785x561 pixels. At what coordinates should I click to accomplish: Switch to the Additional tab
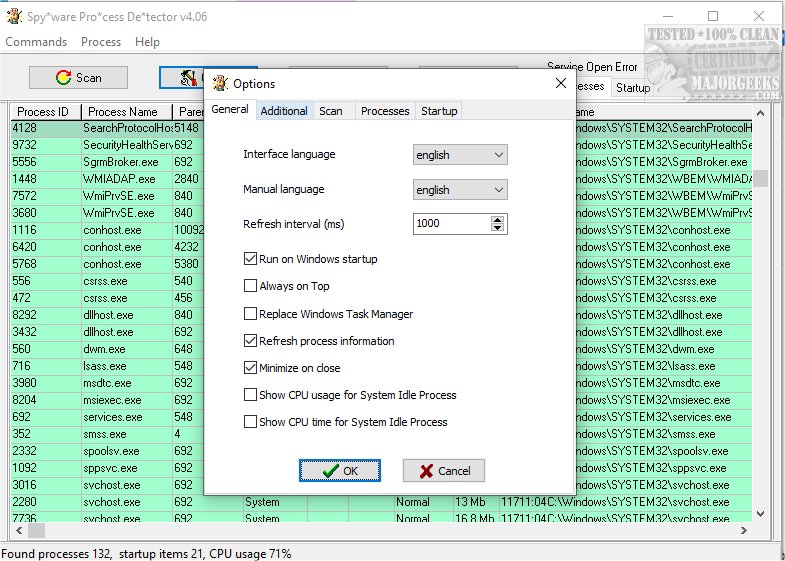284,111
